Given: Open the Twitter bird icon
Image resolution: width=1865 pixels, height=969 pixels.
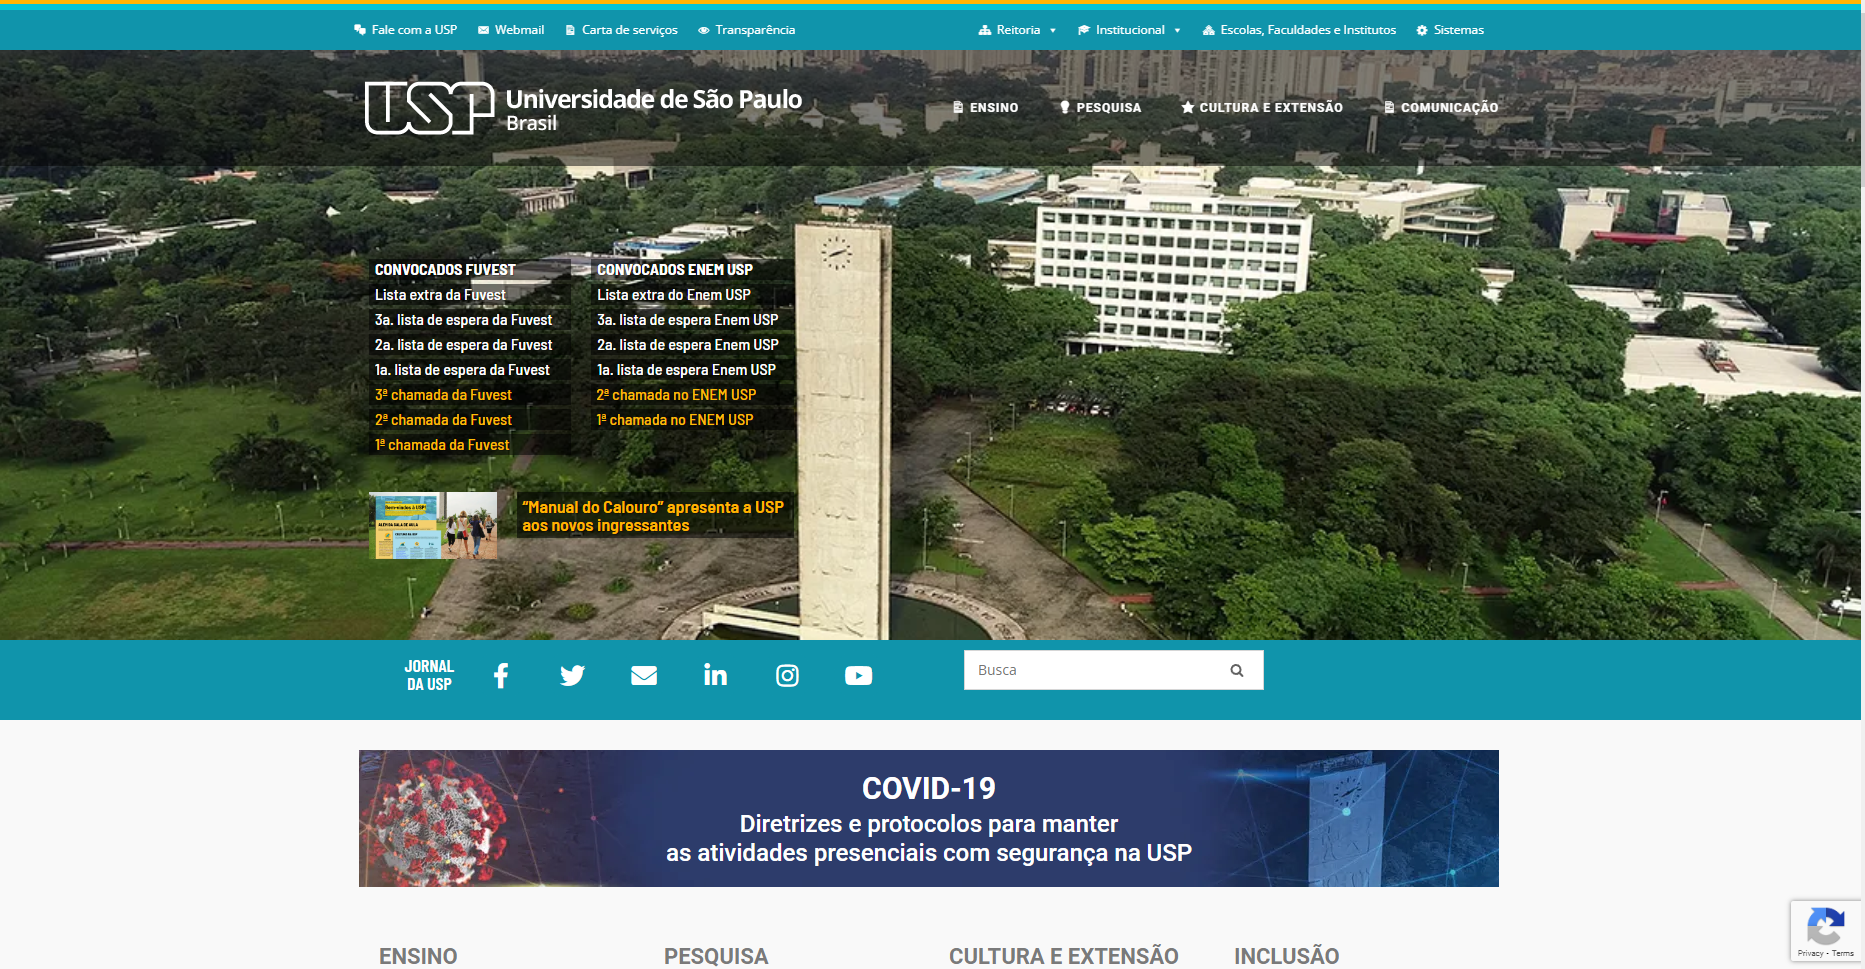Looking at the screenshot, I should pos(572,676).
